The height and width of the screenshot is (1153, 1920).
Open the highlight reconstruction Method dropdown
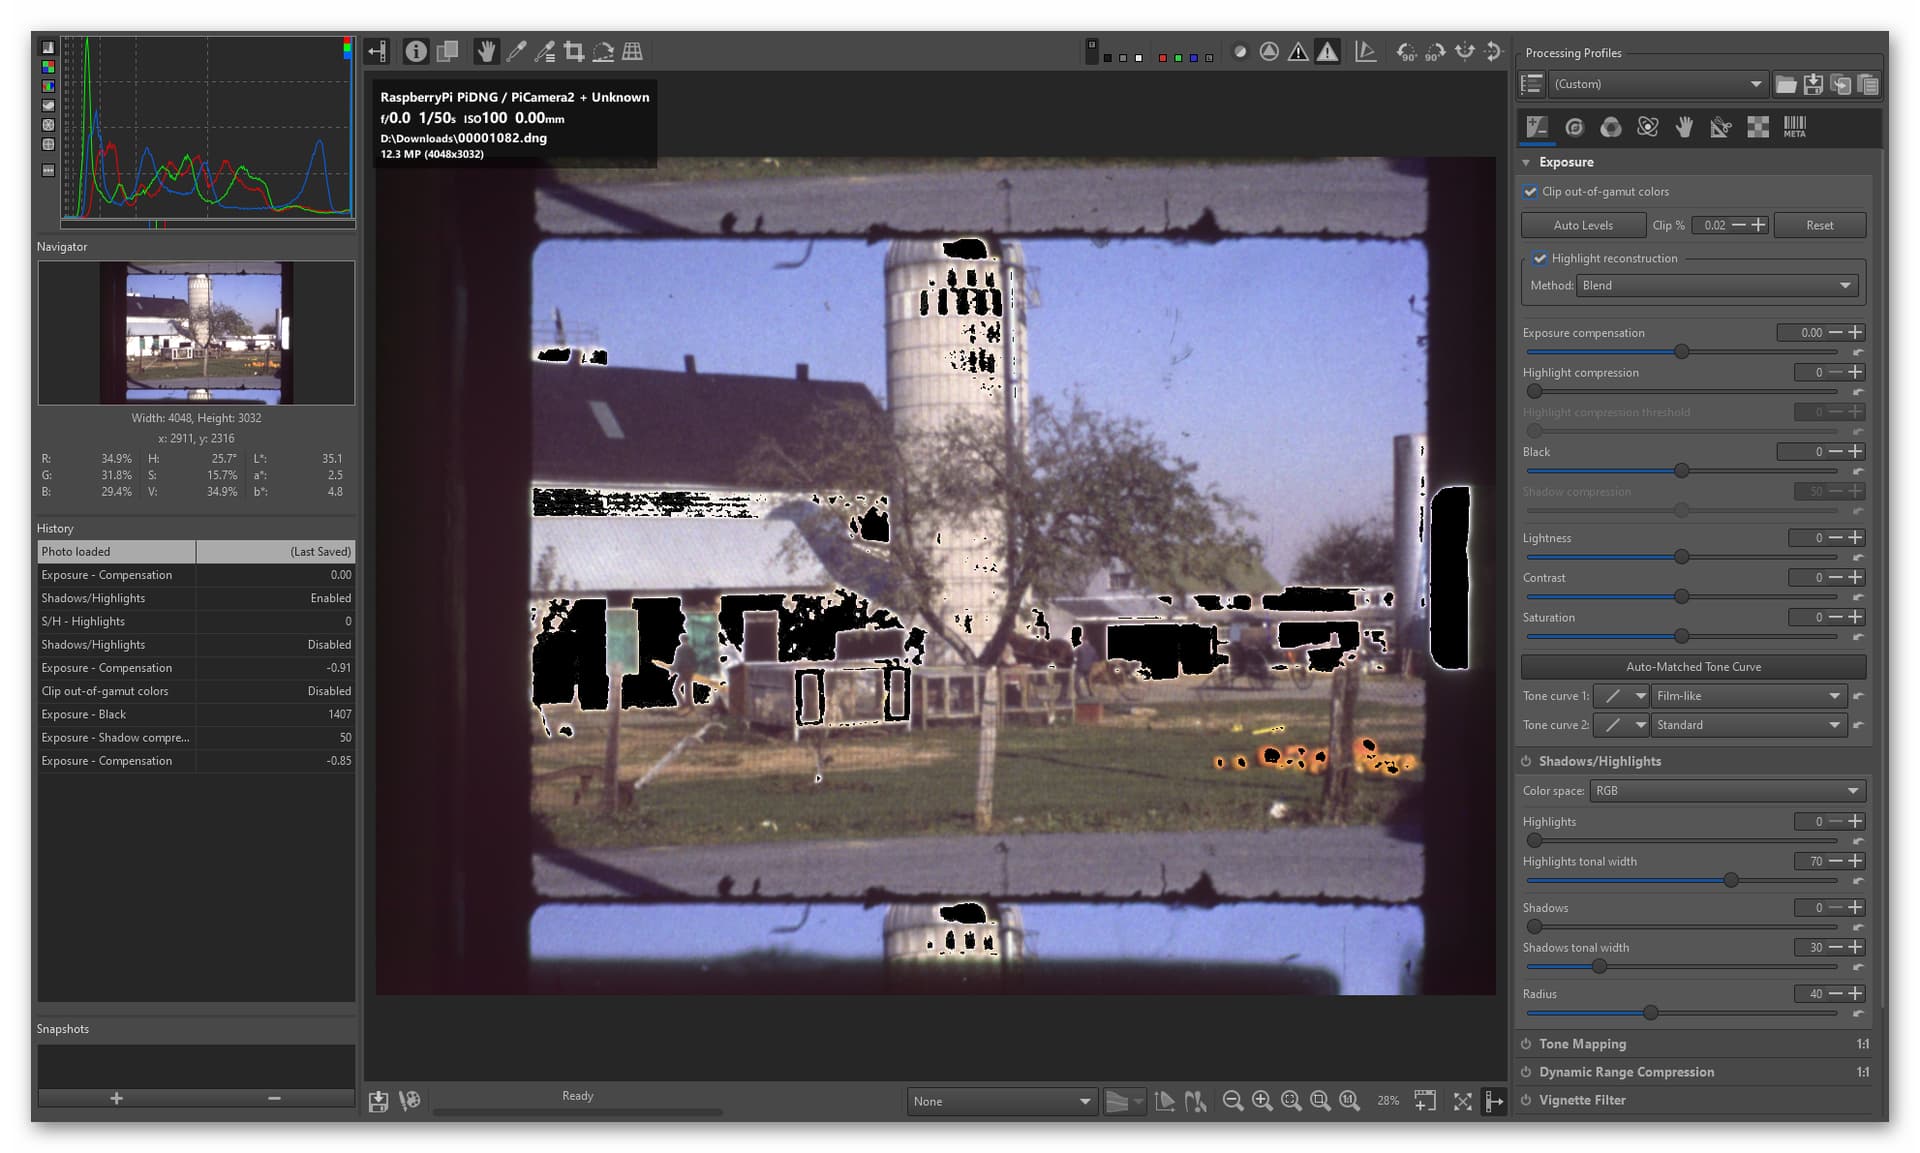pos(1717,286)
